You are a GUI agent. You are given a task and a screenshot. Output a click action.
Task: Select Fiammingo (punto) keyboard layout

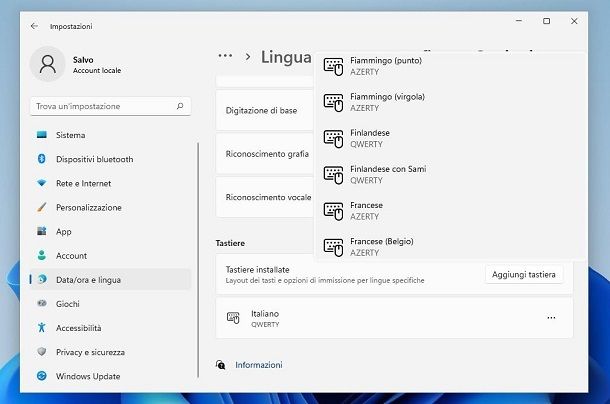[449, 66]
